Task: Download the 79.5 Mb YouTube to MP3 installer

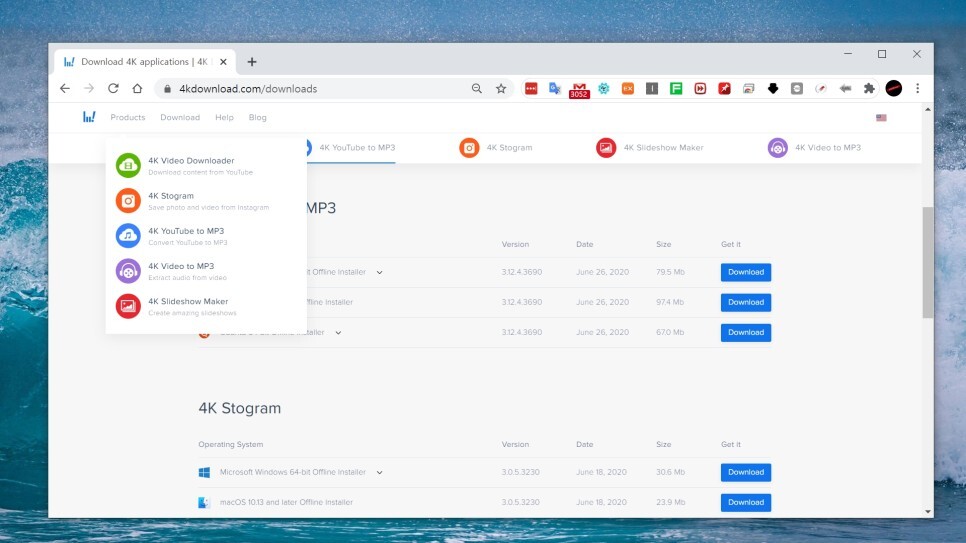Action: tap(745, 272)
